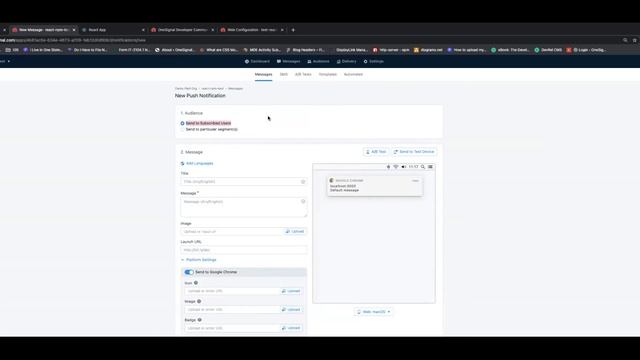Image resolution: width=640 pixels, height=360 pixels.
Task: Click the wifi icon in preview menu bar
Action: click(x=396, y=167)
